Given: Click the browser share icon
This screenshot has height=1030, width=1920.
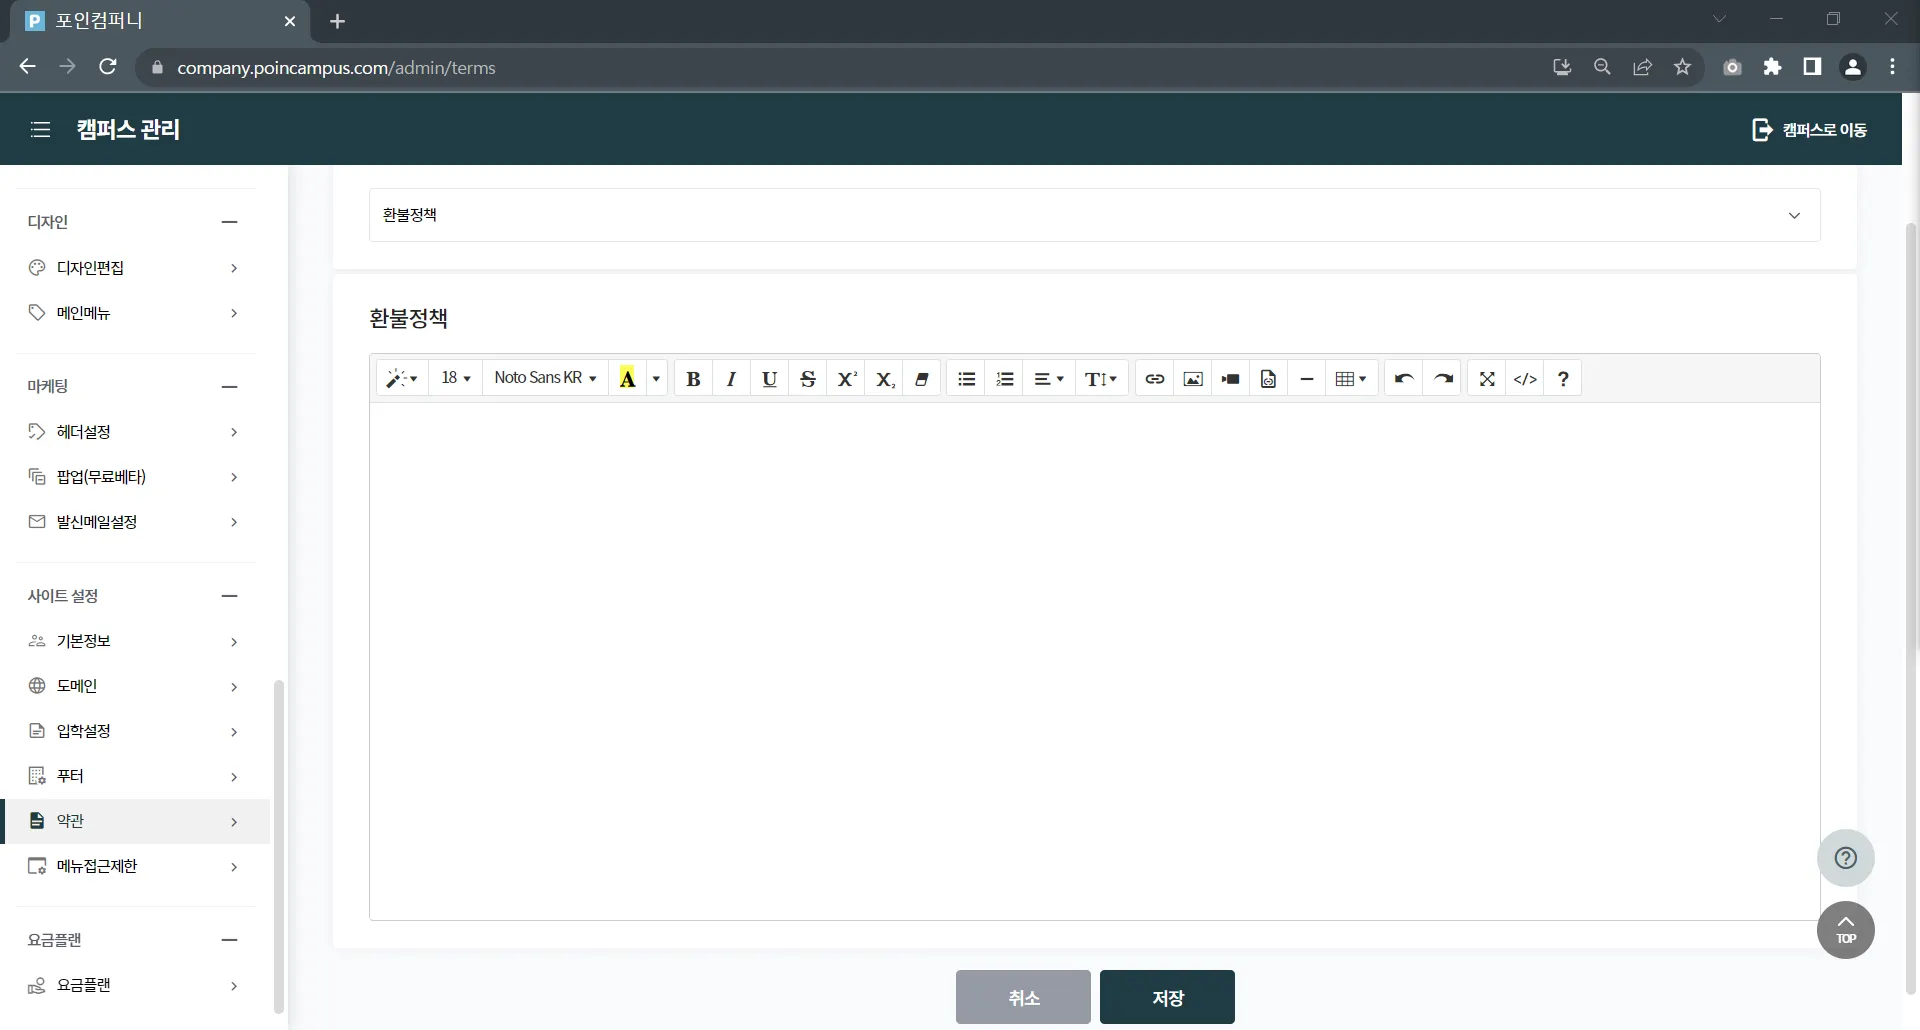Looking at the screenshot, I should coord(1642,67).
